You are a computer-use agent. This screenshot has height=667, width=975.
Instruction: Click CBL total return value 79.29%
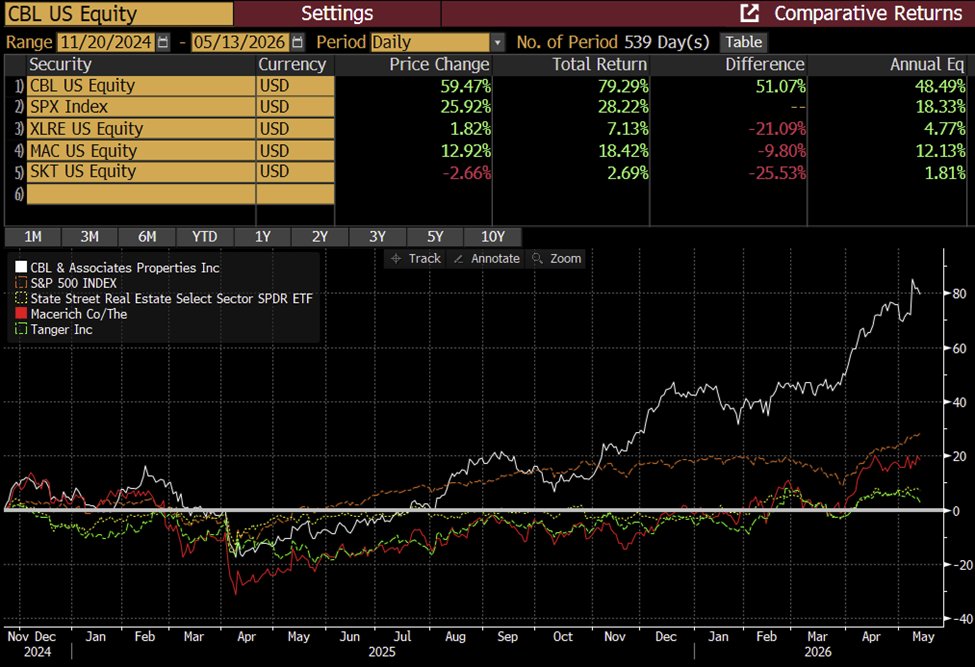tap(623, 86)
